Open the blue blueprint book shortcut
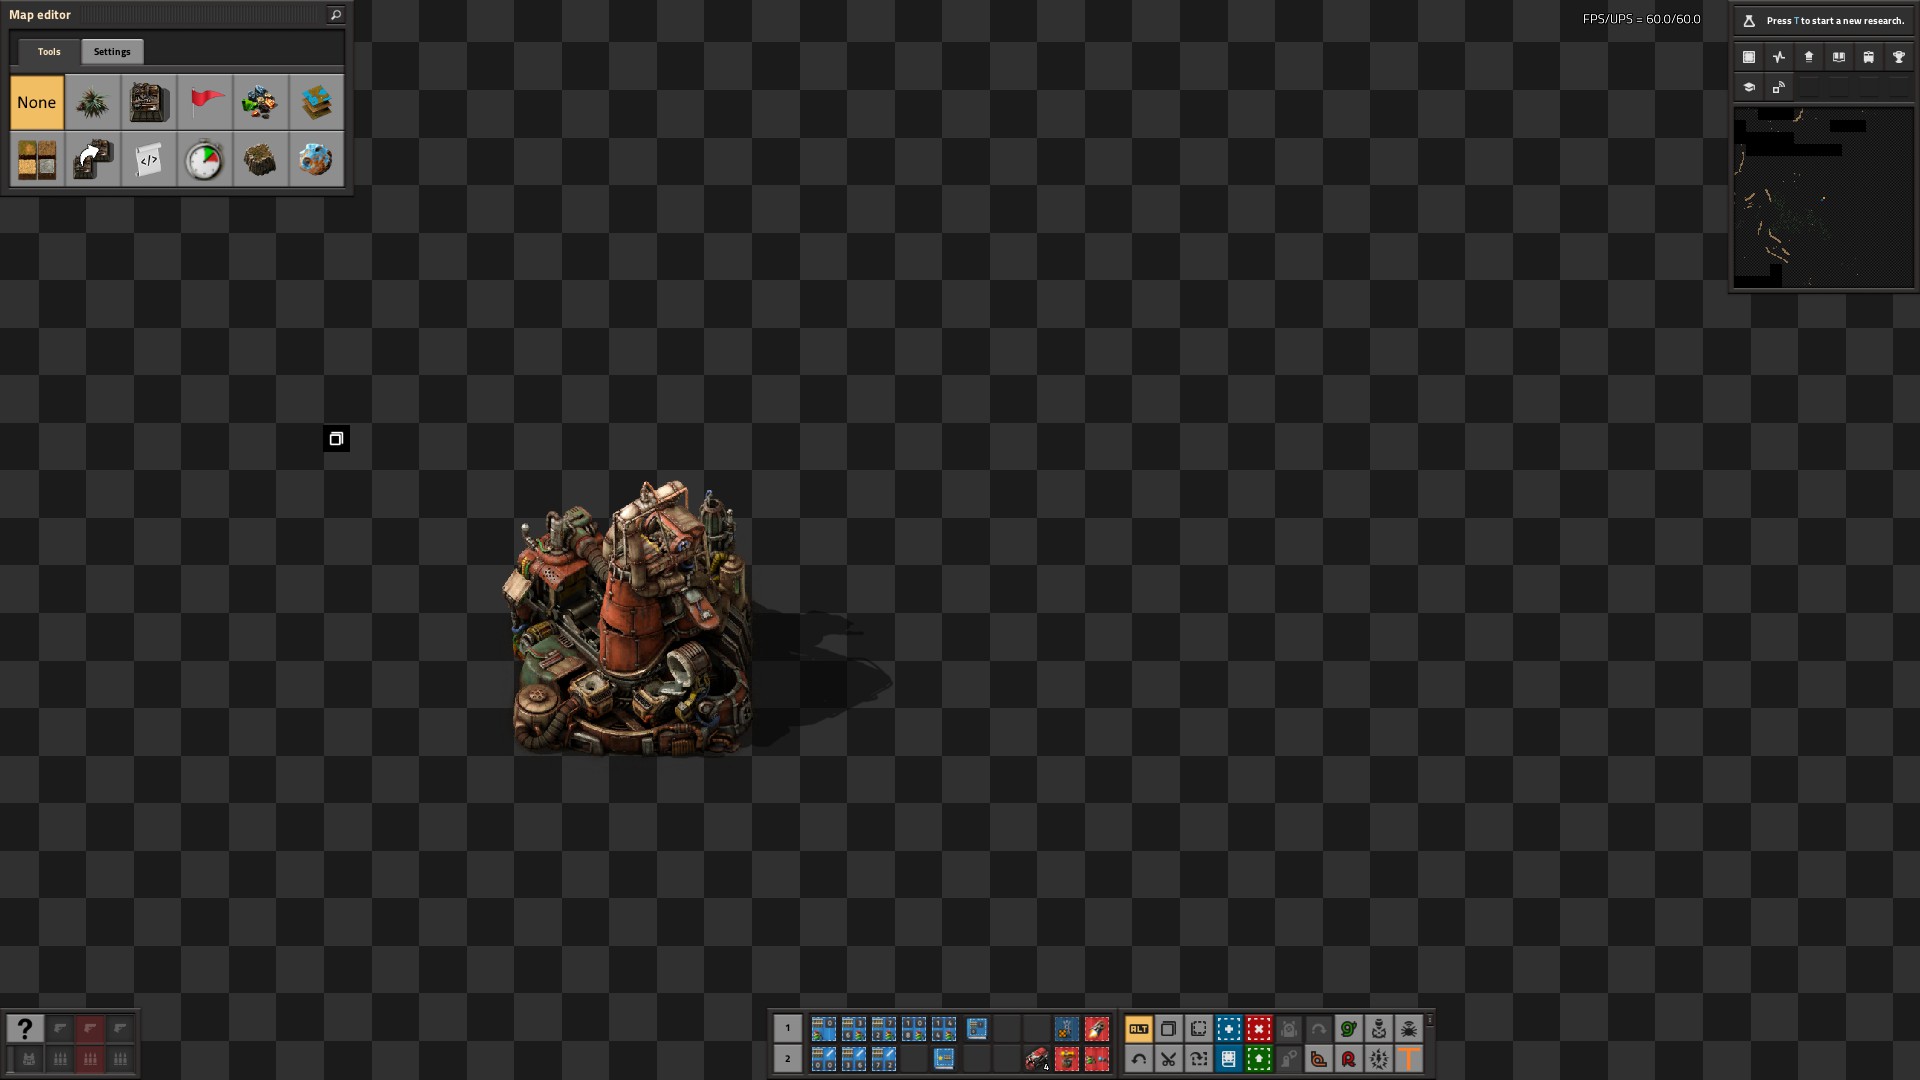The width and height of the screenshot is (1920, 1080). 1229,1058
